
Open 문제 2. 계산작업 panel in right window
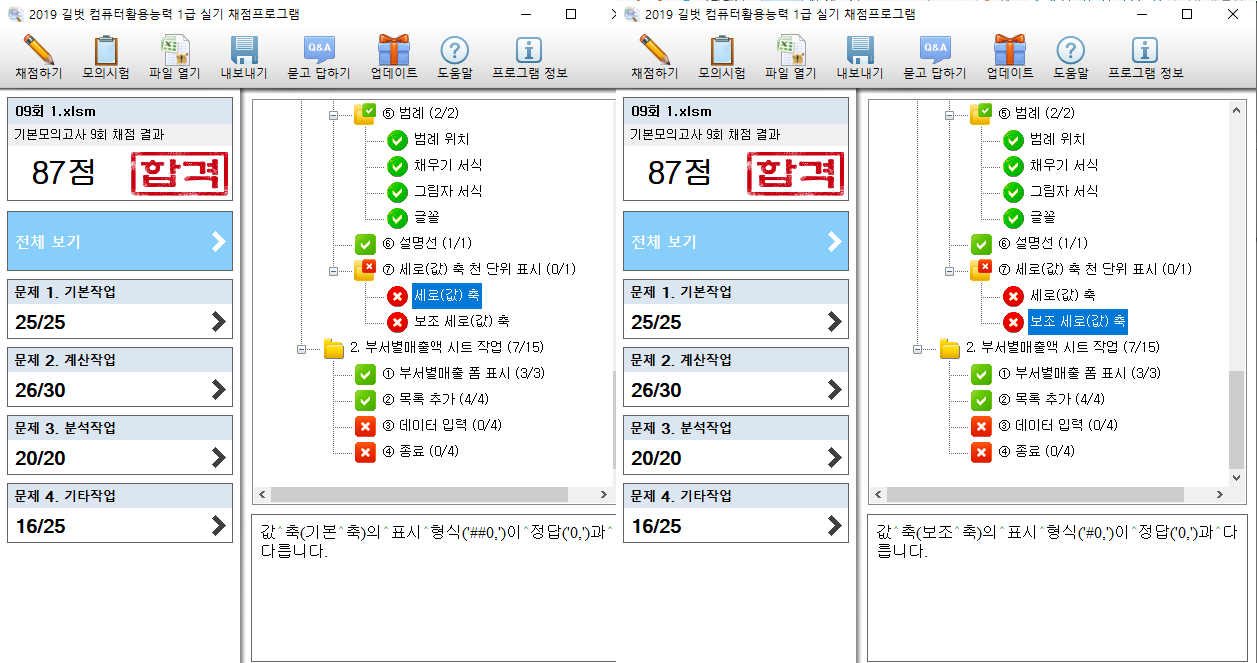735,376
